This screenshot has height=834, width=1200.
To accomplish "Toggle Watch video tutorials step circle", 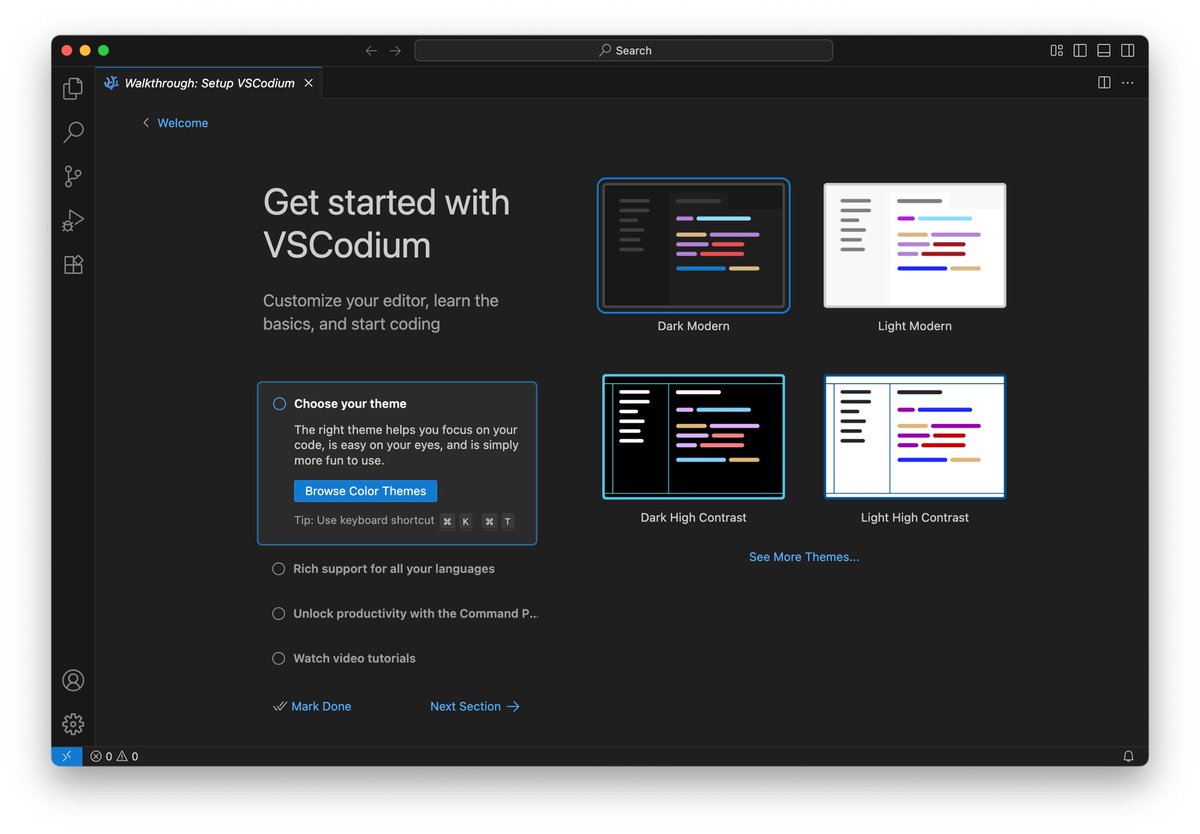I will [279, 658].
